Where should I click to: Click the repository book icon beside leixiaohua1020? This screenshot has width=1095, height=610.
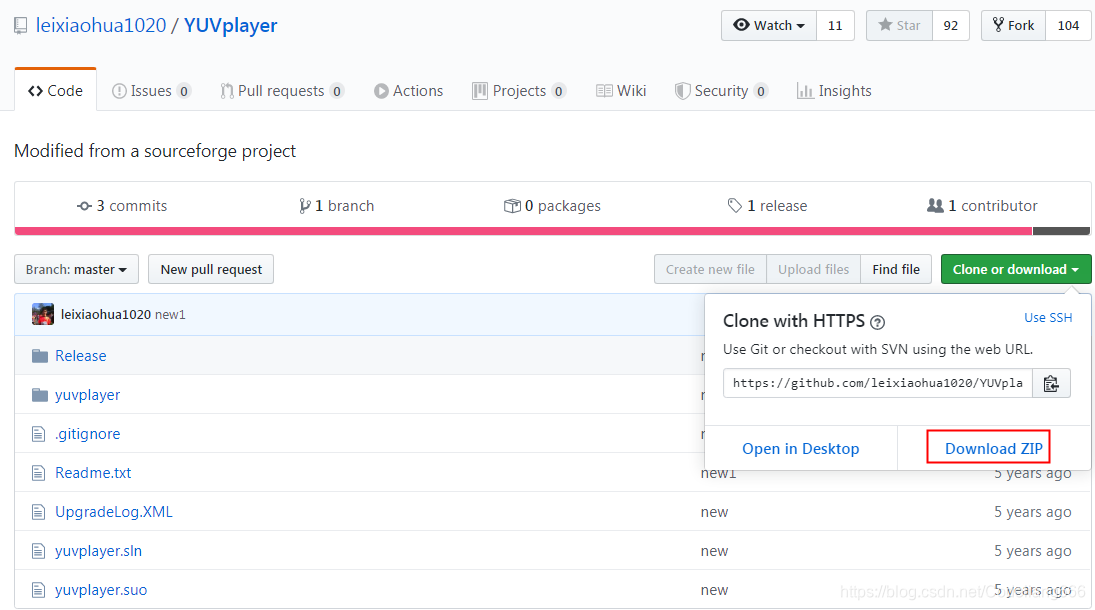(x=21, y=27)
